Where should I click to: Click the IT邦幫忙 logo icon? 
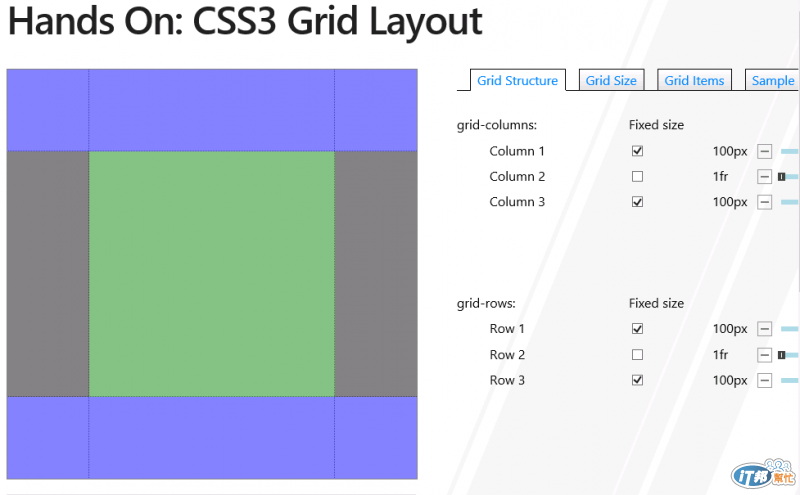[x=764, y=474]
